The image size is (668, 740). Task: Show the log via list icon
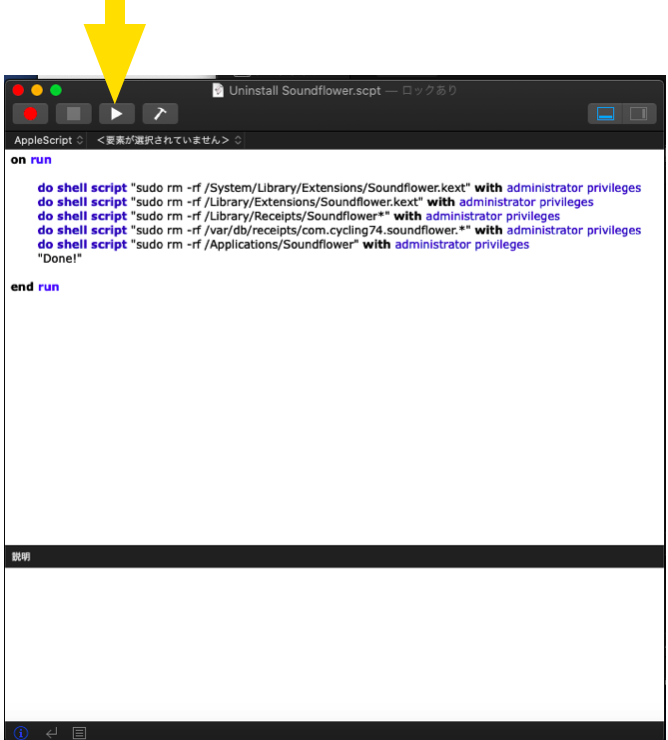tap(79, 733)
